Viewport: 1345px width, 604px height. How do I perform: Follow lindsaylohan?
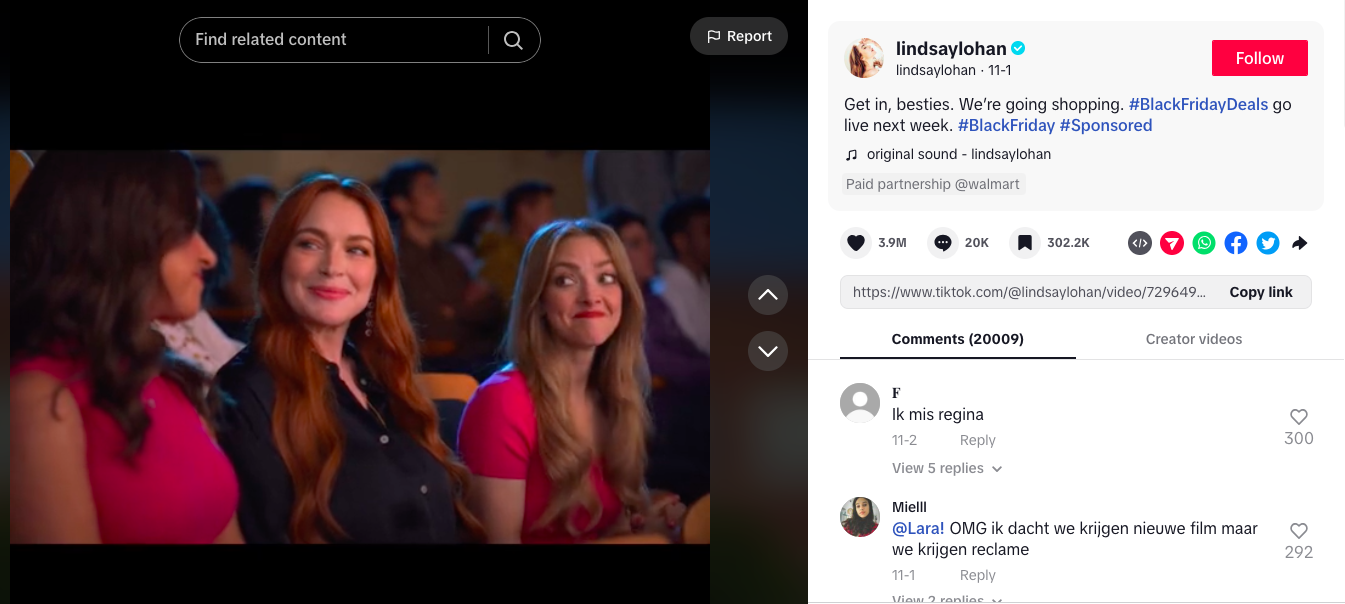click(1259, 58)
